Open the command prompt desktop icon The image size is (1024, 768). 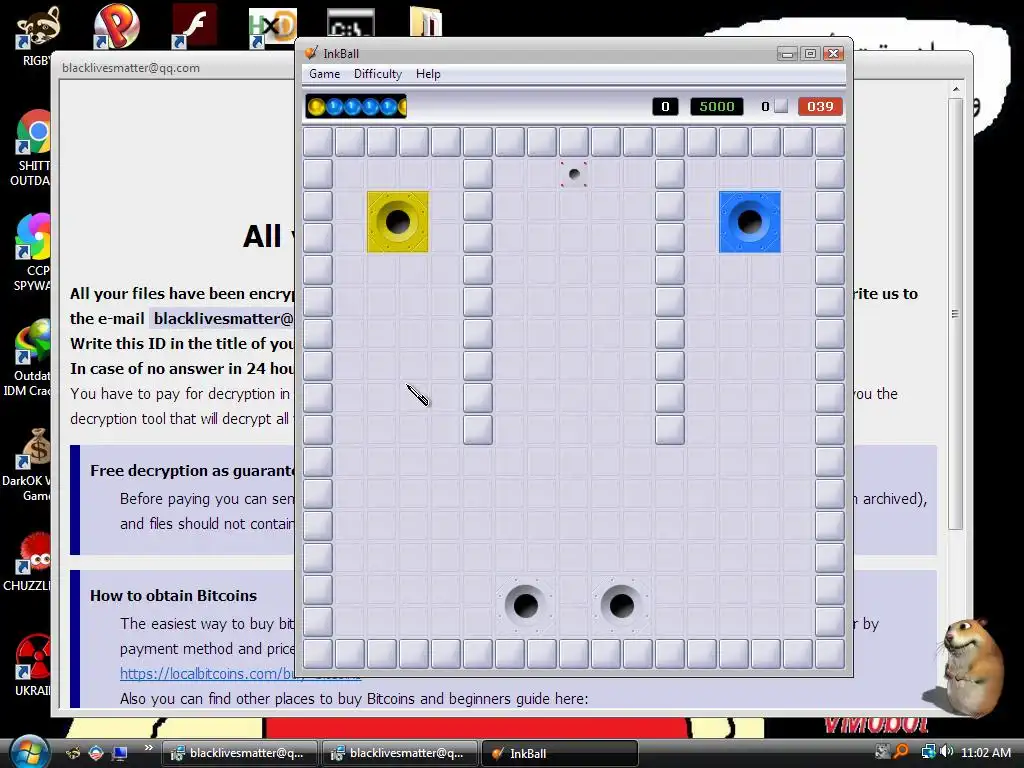point(351,22)
